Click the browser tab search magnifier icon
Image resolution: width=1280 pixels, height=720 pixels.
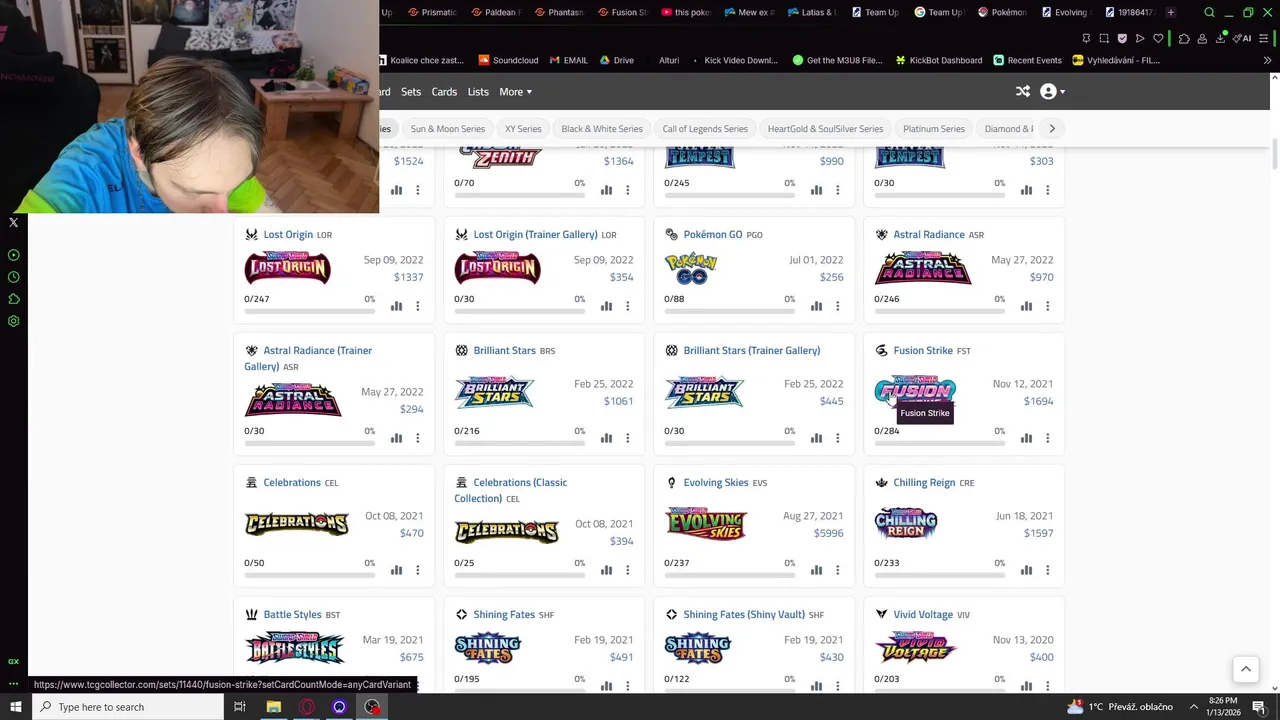tap(1210, 13)
